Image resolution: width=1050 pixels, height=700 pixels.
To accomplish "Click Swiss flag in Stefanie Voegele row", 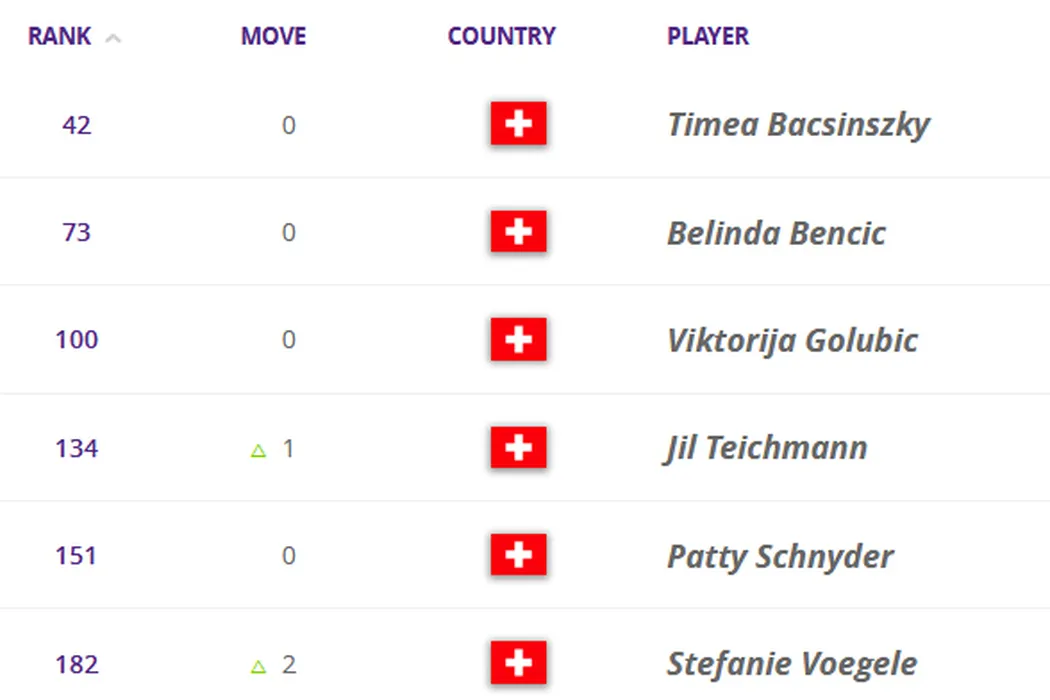I will (518, 664).
